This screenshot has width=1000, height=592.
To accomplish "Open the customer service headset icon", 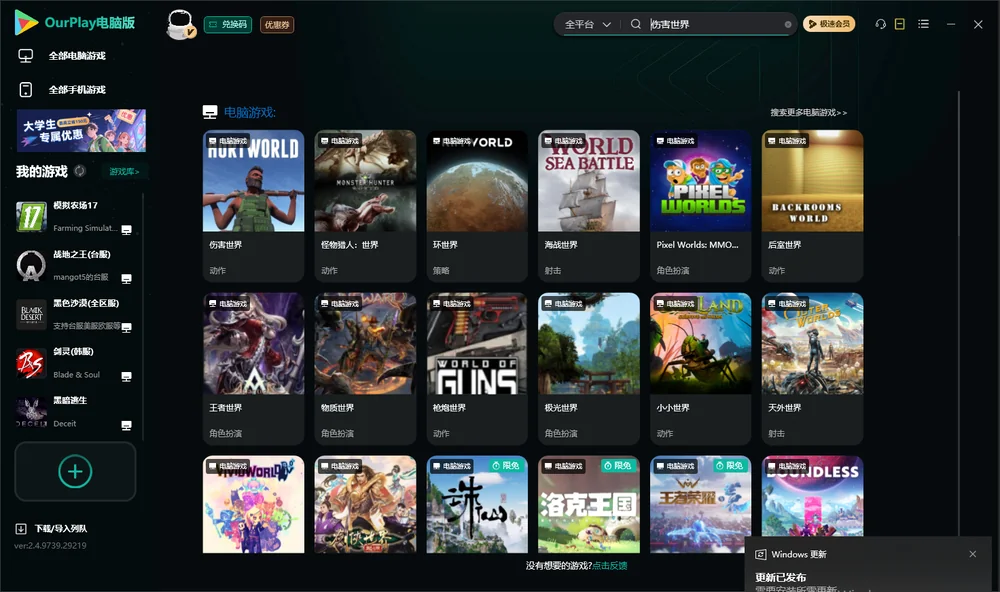I will (881, 24).
